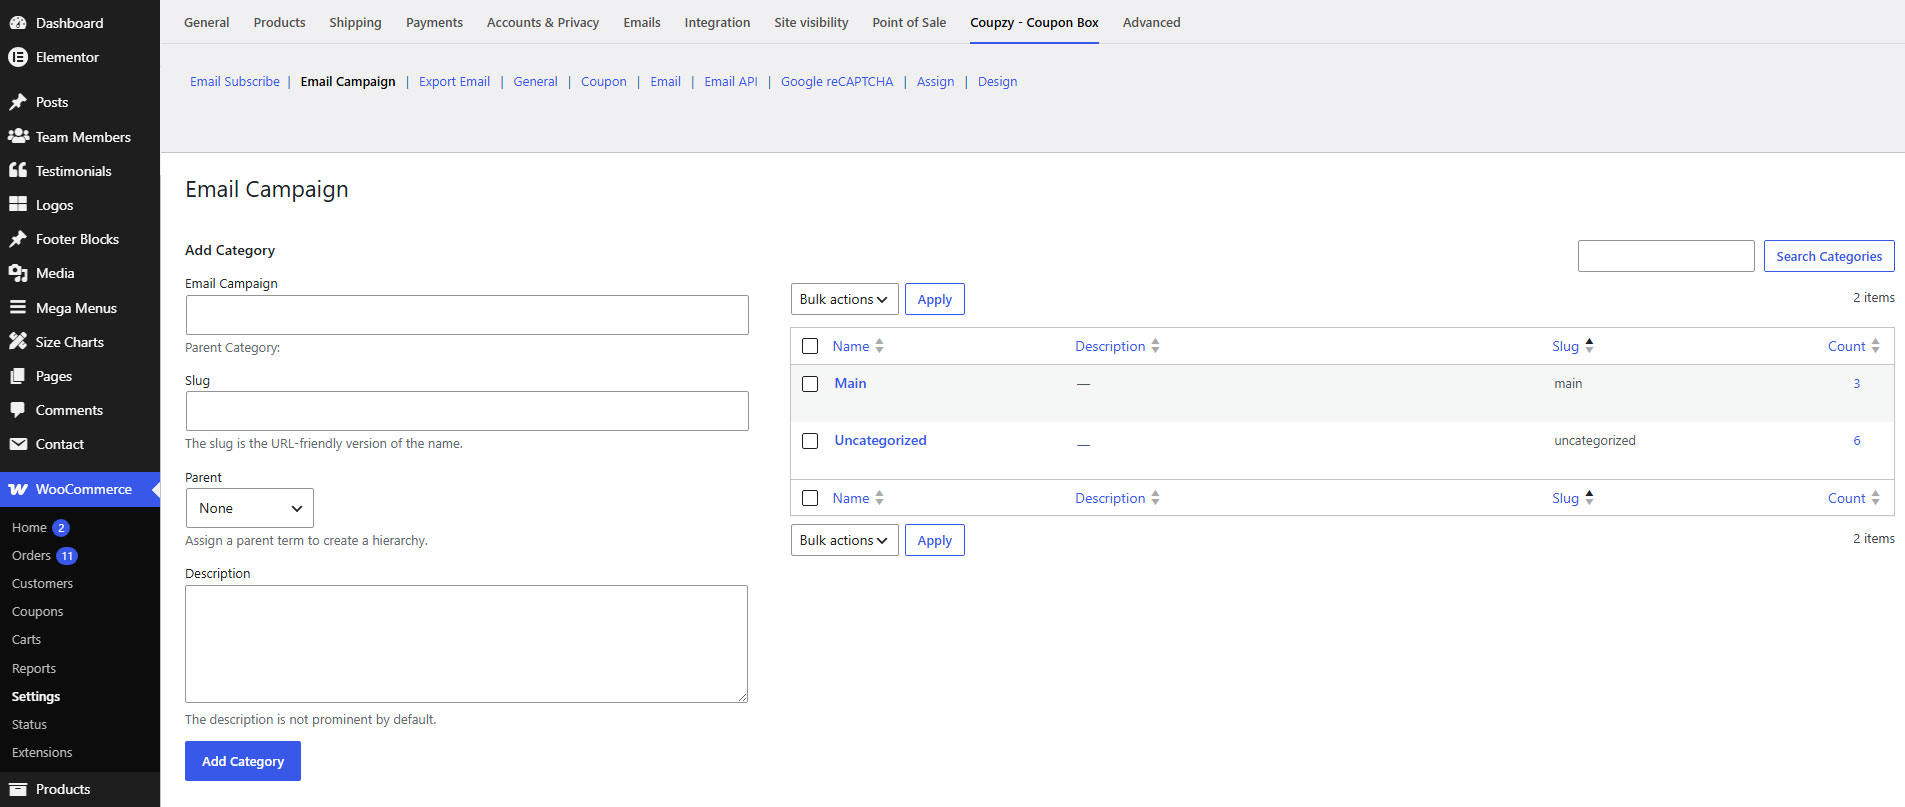Go to Accounts & Privacy tab

tap(543, 22)
